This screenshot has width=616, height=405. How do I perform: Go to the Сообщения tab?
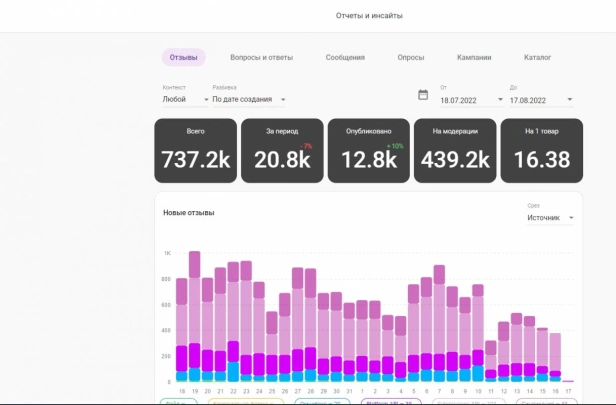[345, 57]
